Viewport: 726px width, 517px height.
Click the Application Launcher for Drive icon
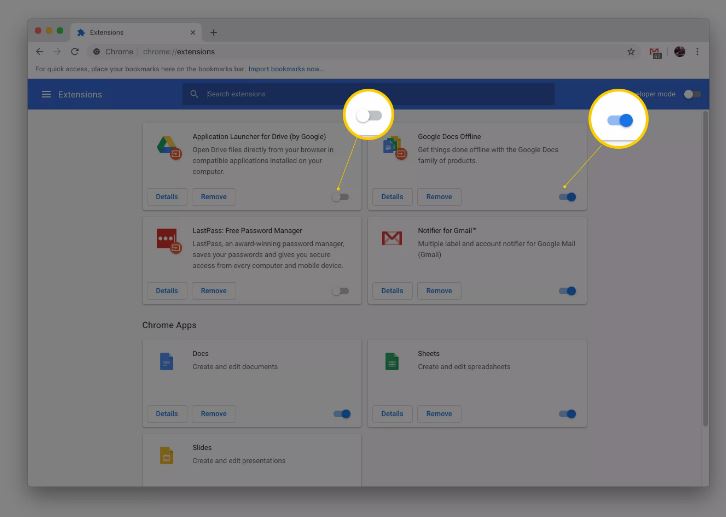169,148
